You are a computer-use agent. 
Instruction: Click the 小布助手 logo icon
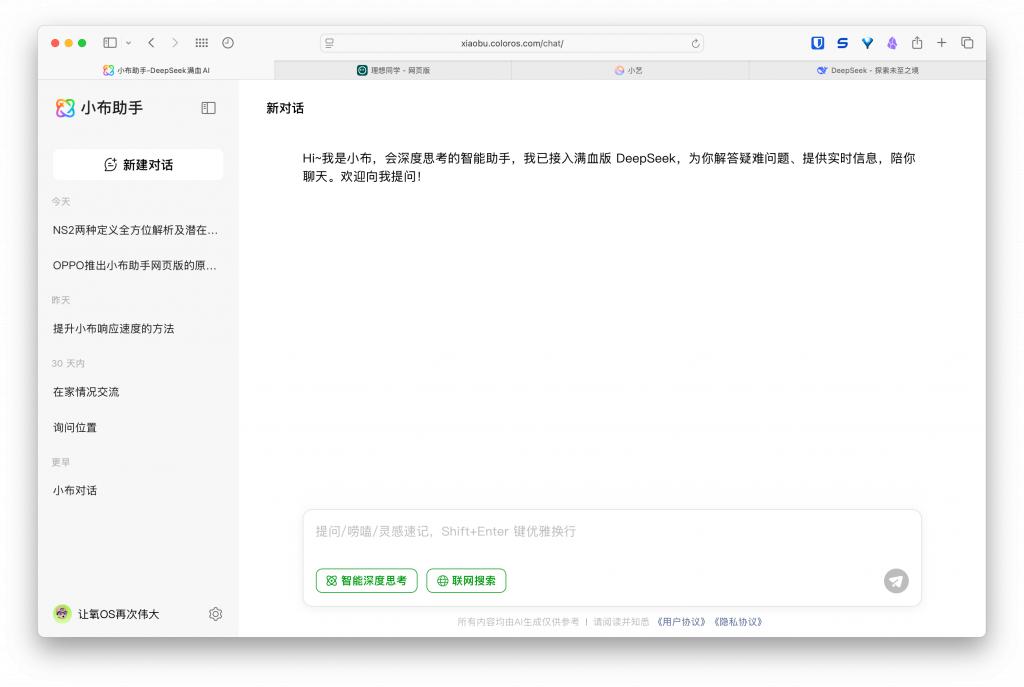pos(65,108)
